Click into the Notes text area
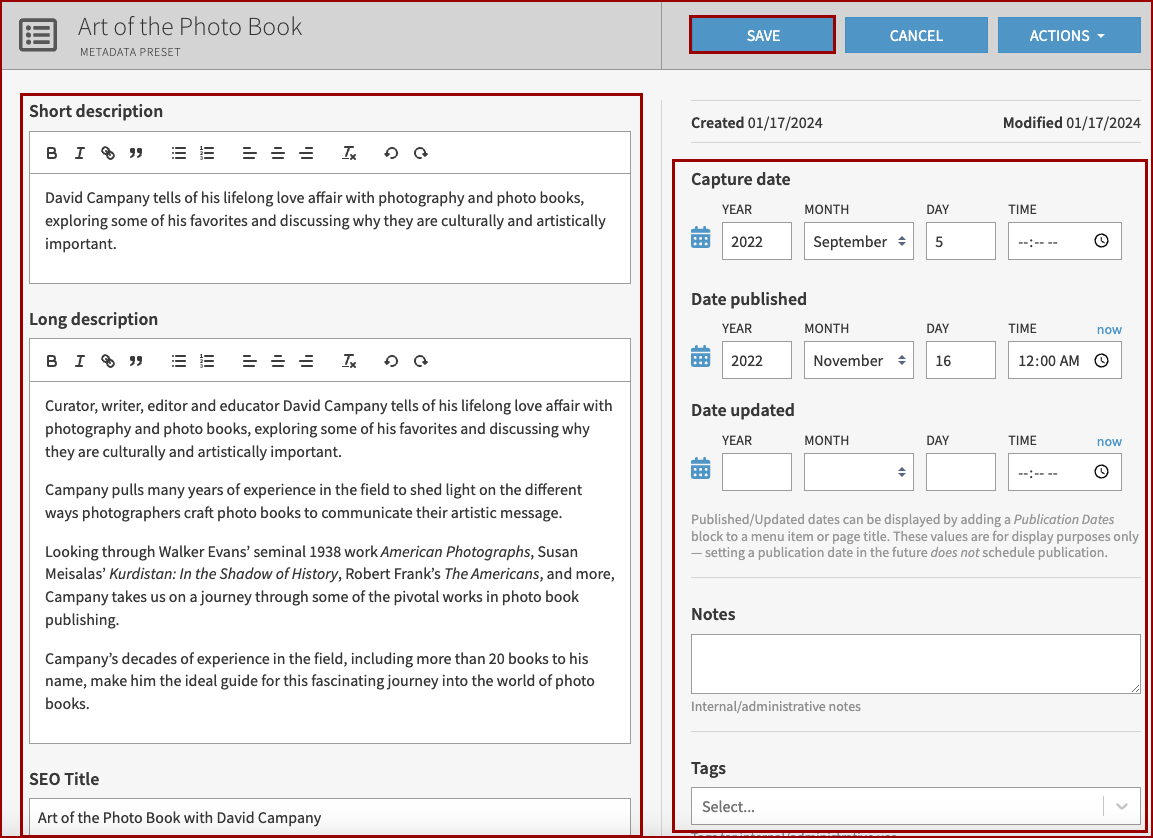 (x=915, y=663)
